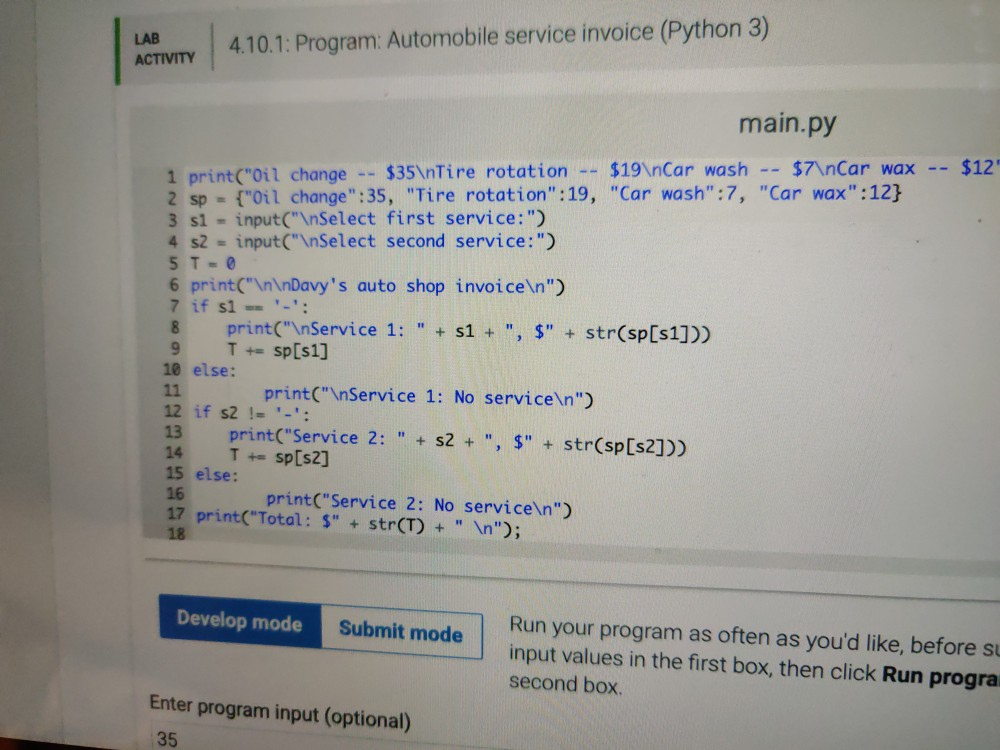Viewport: 1000px width, 750px height.
Task: Switch to Develop mode
Action: click(240, 621)
